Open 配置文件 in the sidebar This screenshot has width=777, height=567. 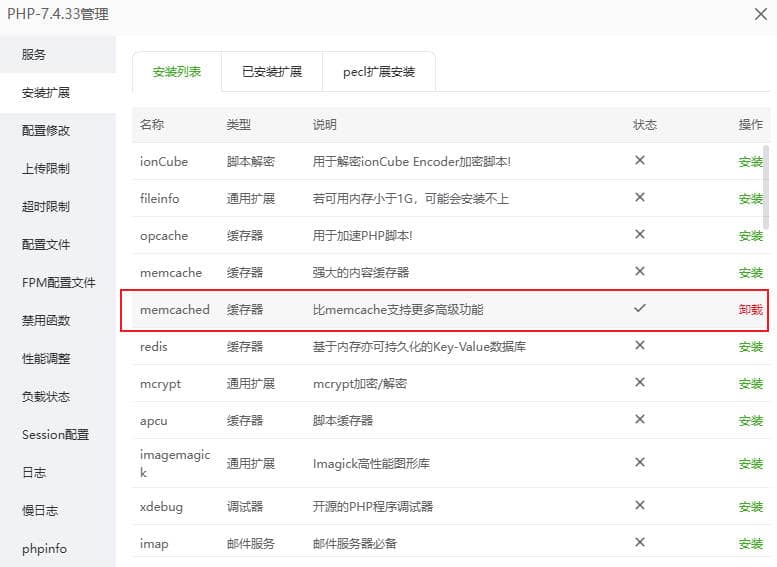pos(58,244)
